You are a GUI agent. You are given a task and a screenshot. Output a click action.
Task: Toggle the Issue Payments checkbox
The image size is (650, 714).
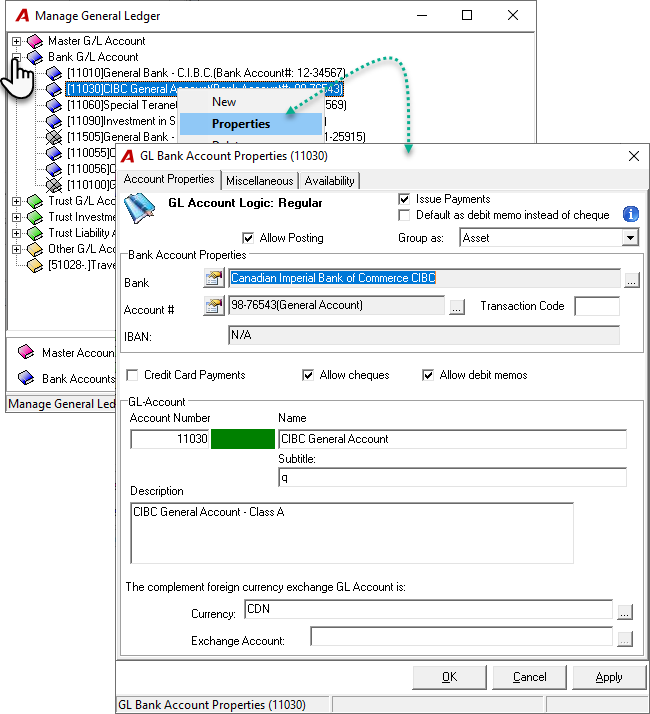click(404, 199)
